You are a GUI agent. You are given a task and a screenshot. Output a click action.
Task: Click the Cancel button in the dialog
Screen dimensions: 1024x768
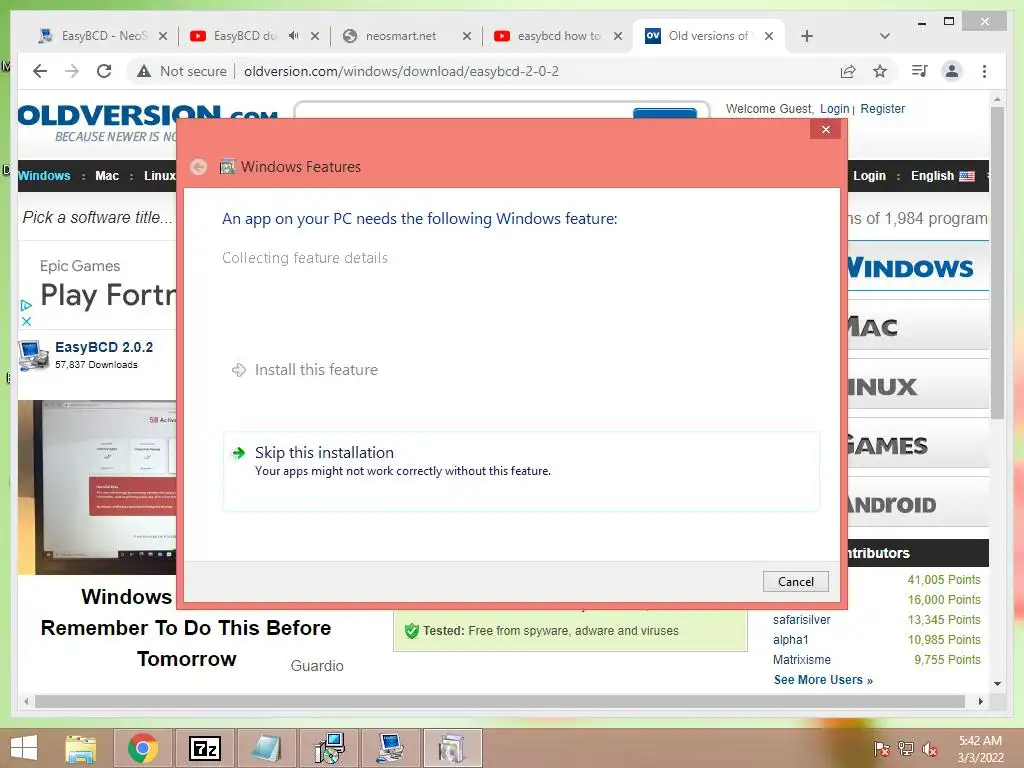795,581
